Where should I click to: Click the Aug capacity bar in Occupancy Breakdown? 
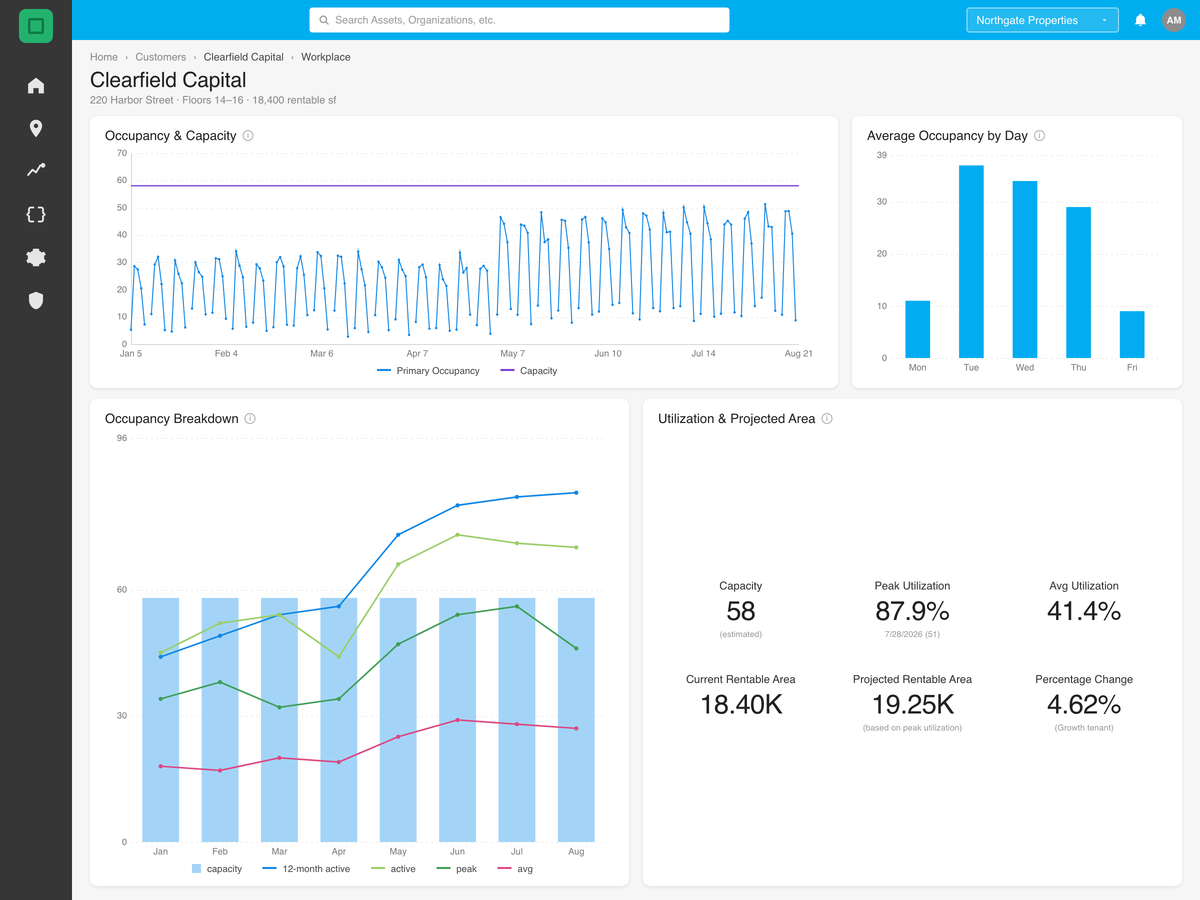click(576, 720)
